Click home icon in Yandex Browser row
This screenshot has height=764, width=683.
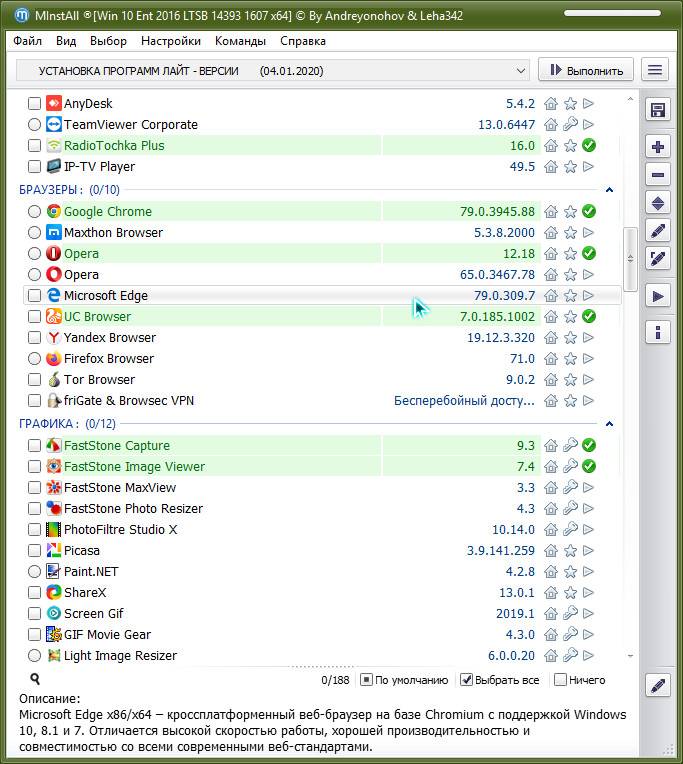coord(551,338)
